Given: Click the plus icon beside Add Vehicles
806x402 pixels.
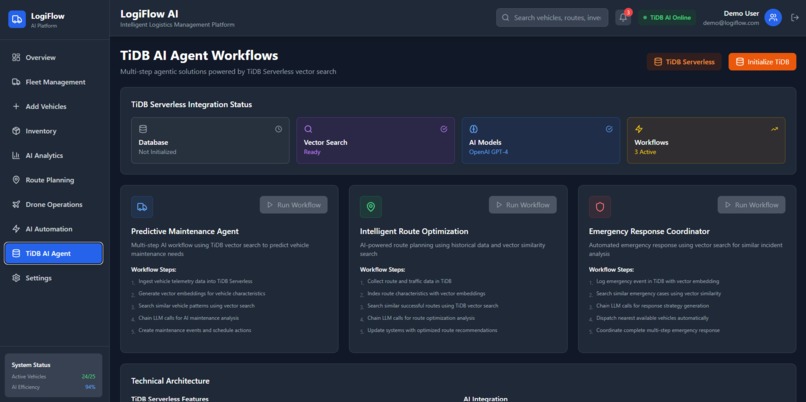Looking at the screenshot, I should pos(16,106).
